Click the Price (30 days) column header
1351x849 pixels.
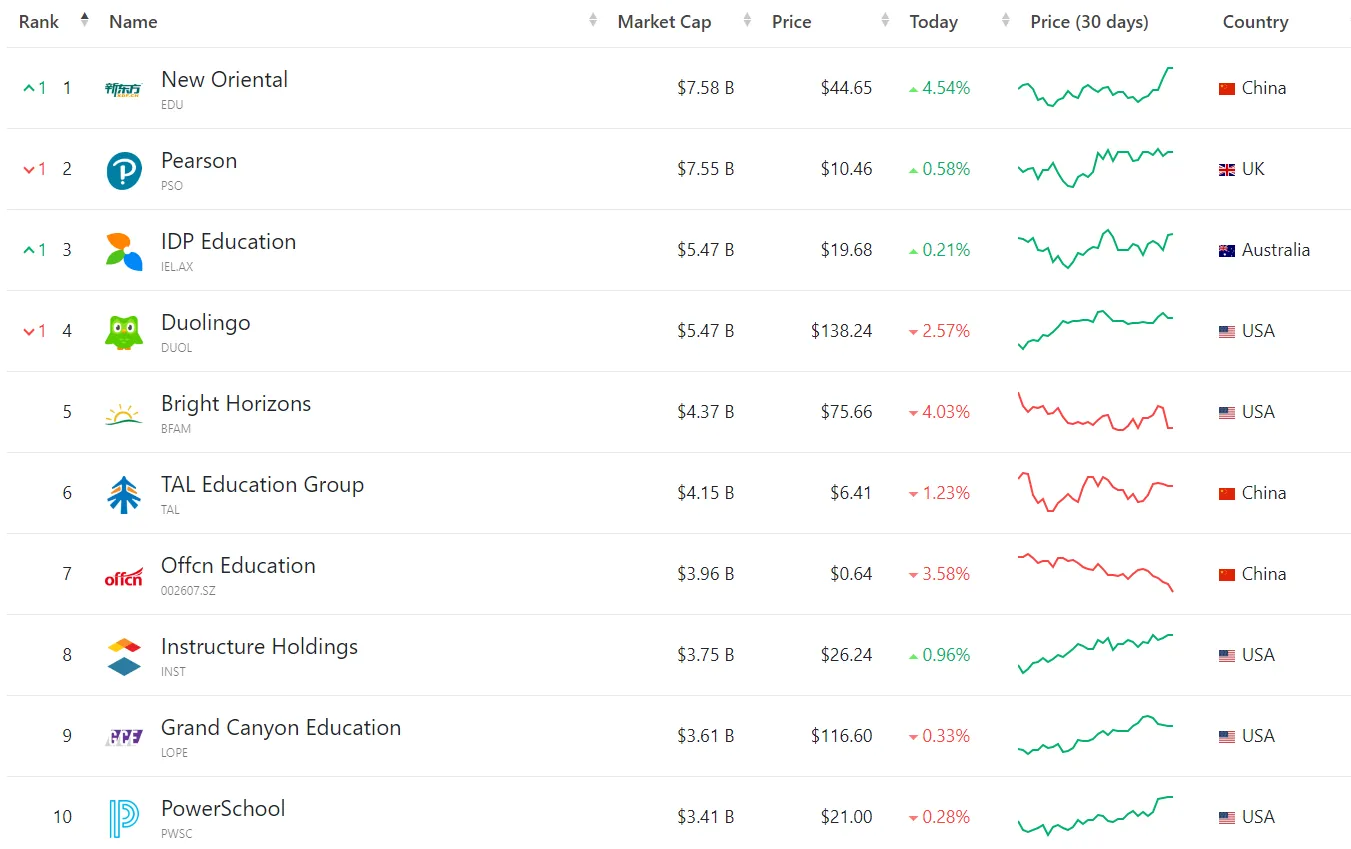click(x=1089, y=22)
